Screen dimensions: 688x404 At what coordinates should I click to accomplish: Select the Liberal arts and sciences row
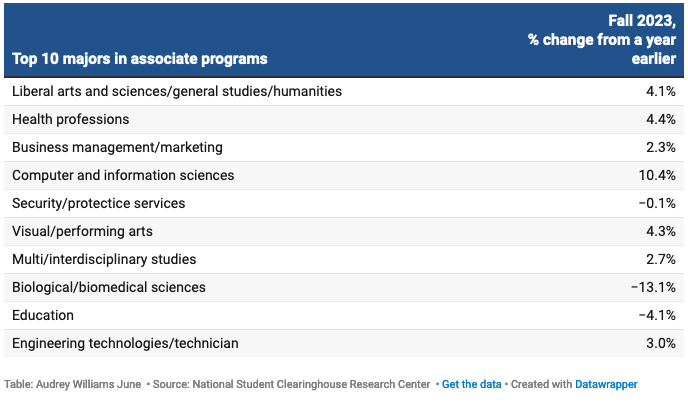click(177, 91)
